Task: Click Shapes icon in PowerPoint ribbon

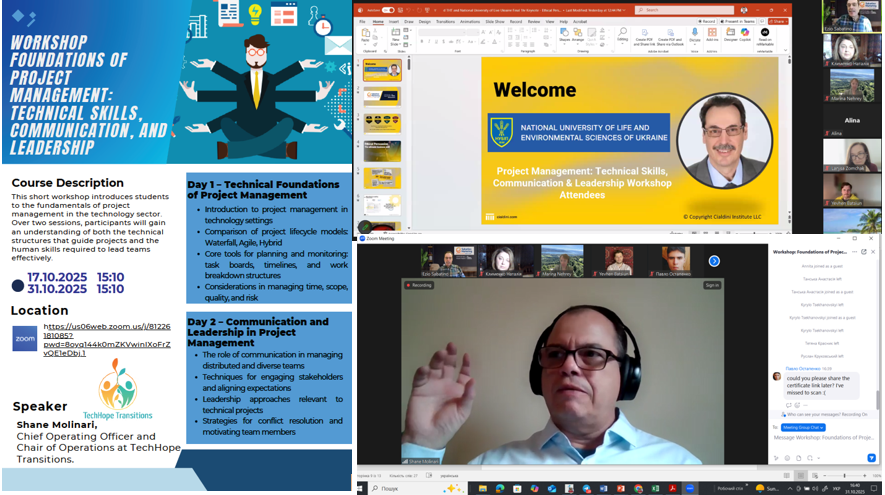Action: 564,35
